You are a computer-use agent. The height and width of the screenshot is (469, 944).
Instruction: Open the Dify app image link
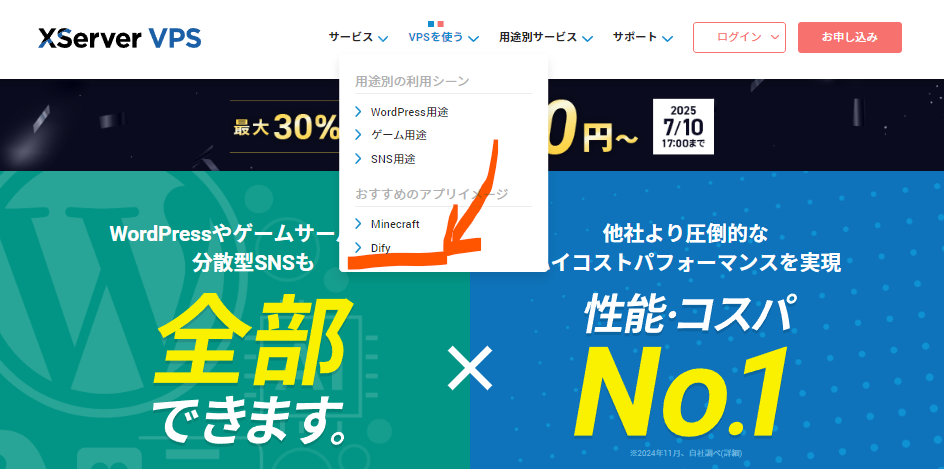pyautogui.click(x=380, y=247)
